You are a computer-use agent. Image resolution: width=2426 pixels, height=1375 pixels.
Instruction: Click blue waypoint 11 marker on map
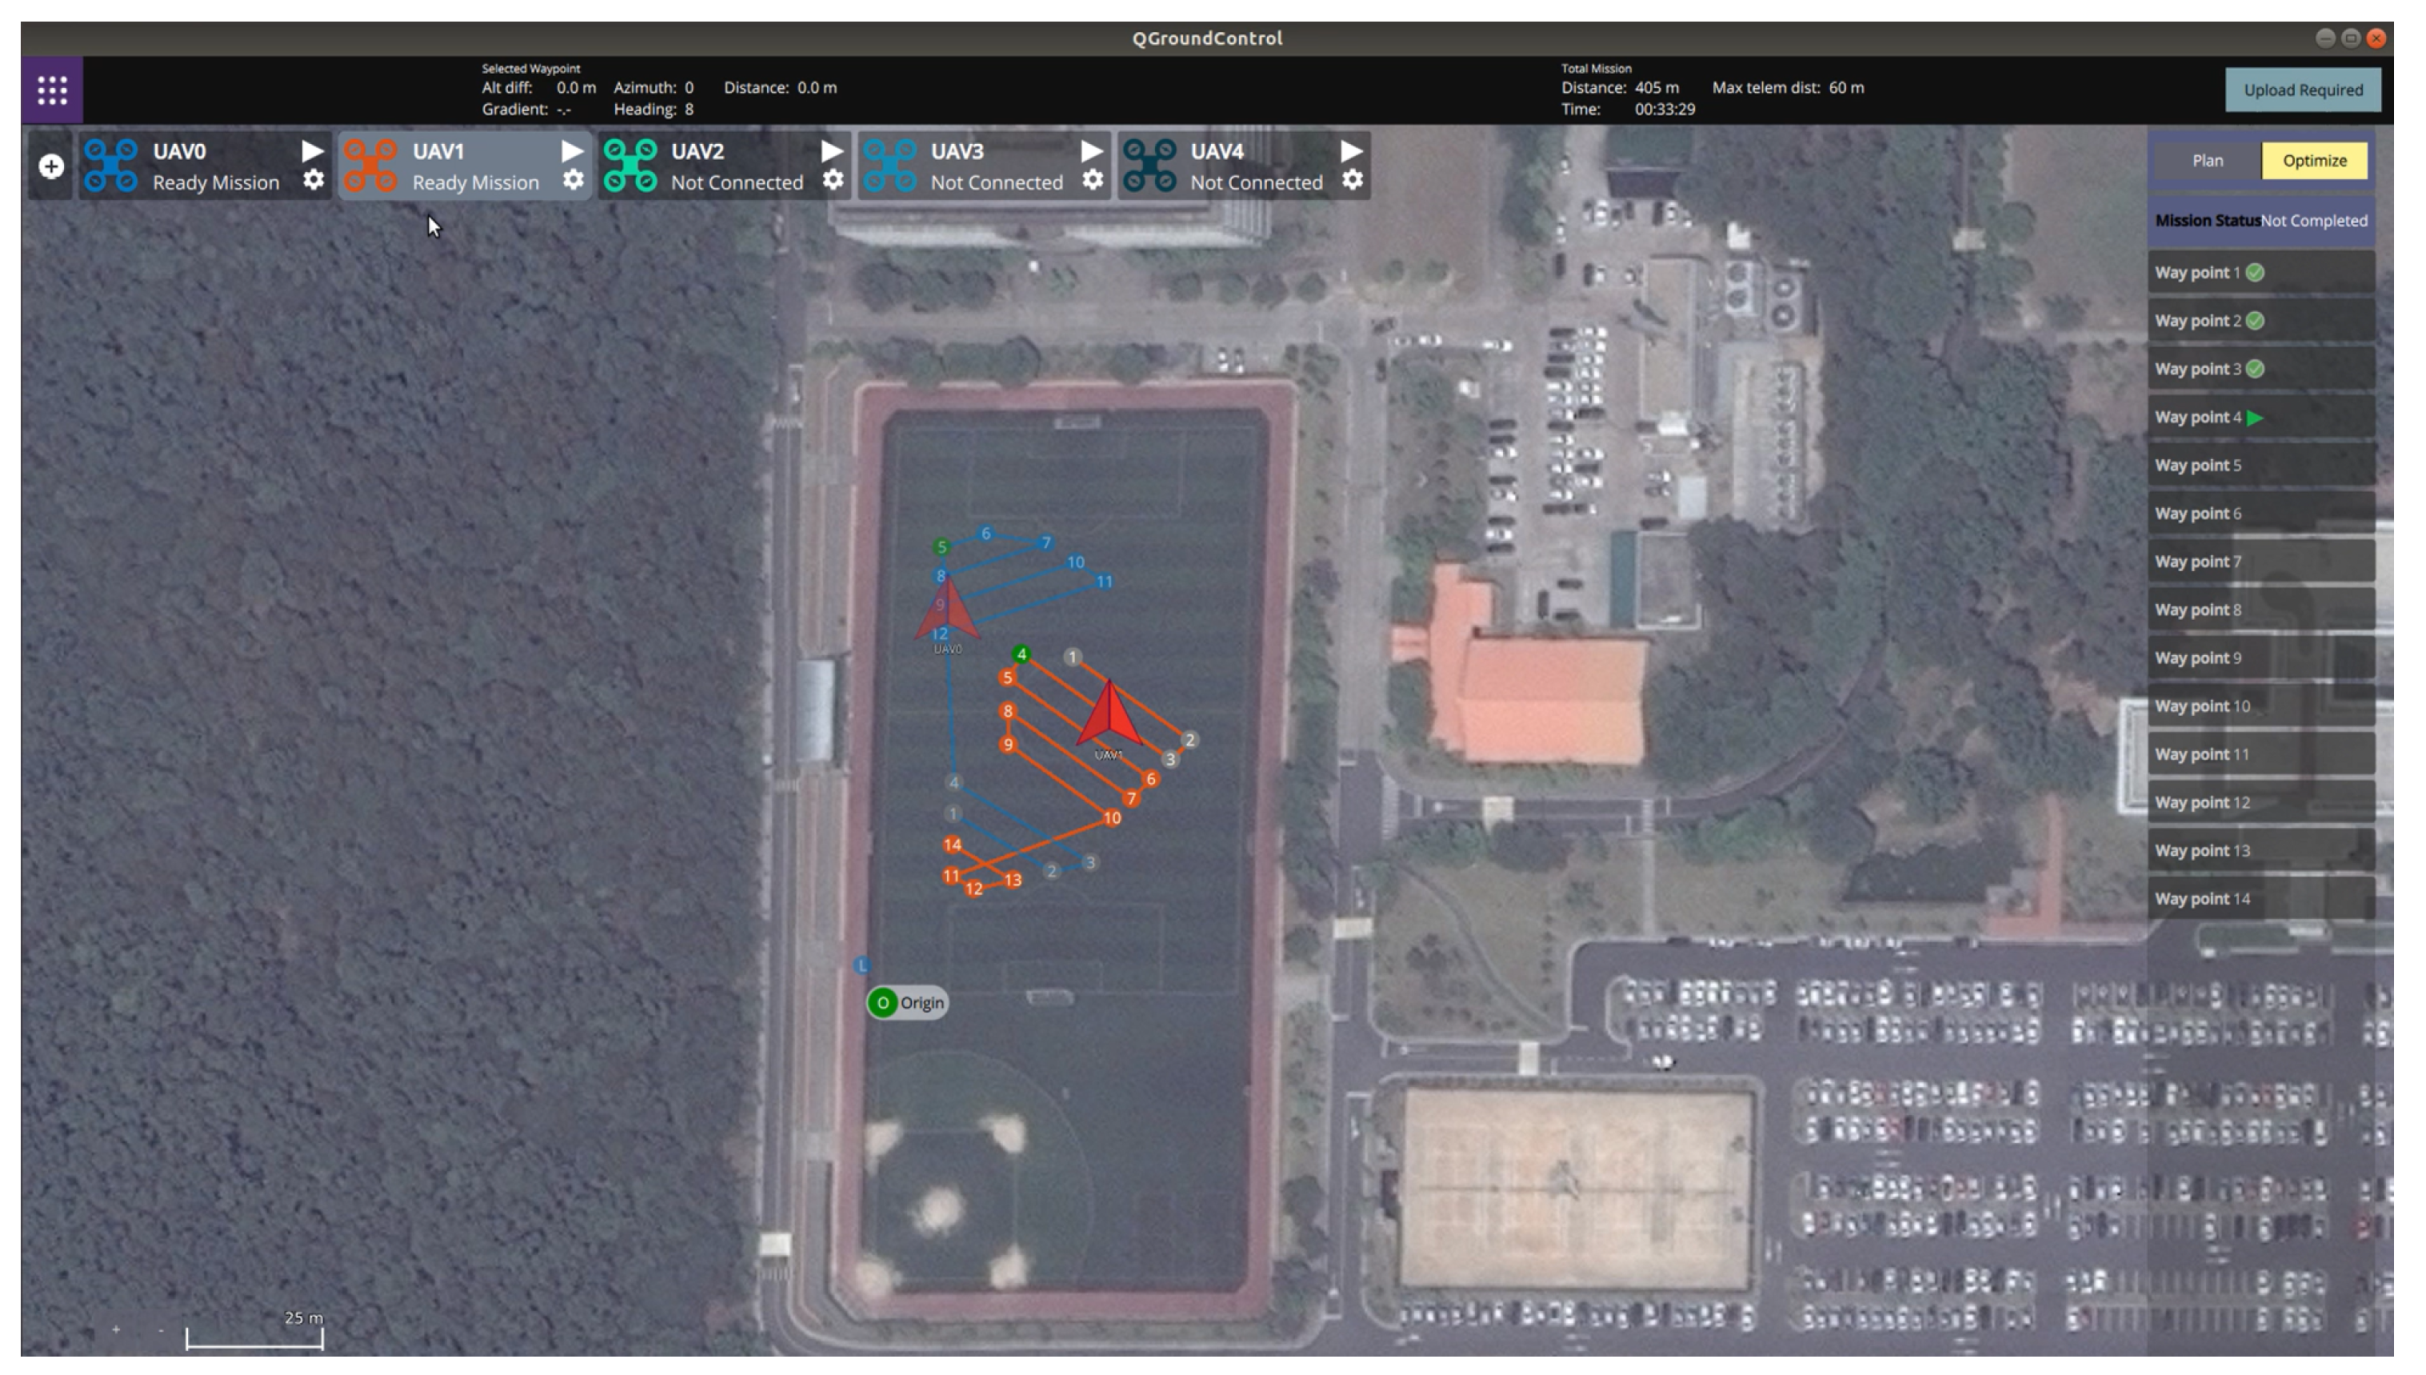[1104, 582]
